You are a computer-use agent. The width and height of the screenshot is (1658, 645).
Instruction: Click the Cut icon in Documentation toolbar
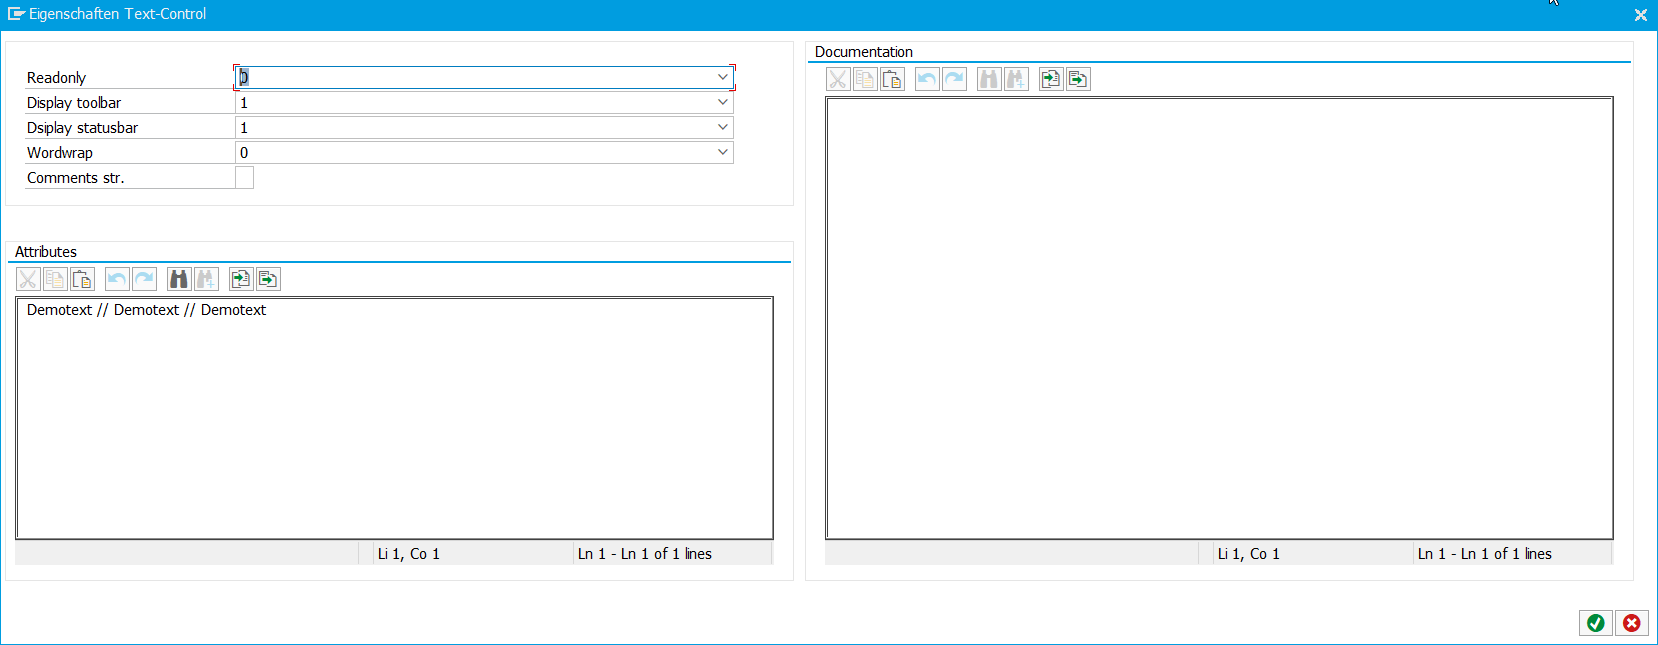click(838, 79)
